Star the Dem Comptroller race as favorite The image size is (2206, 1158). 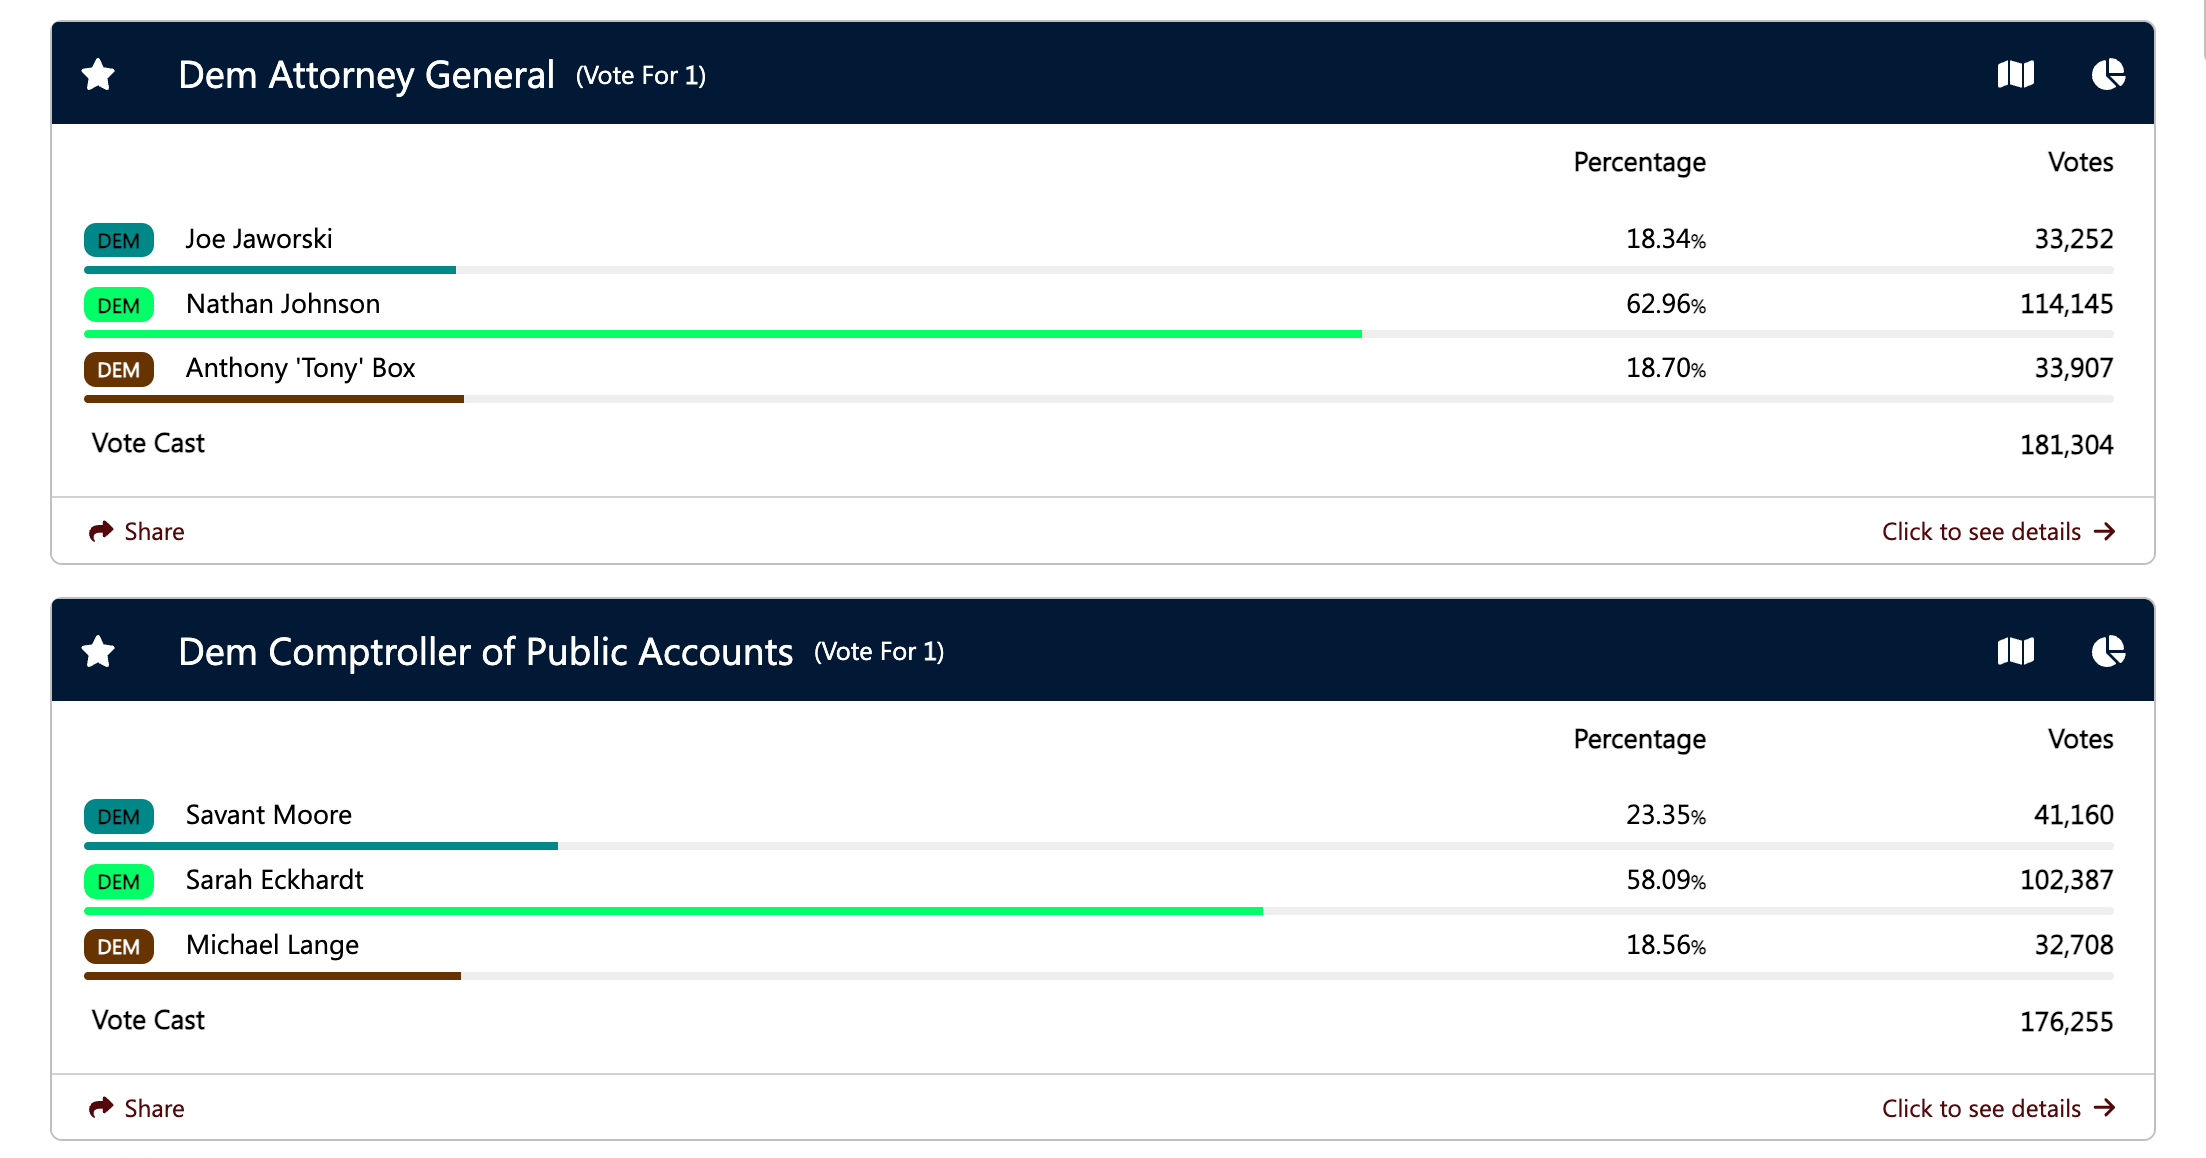pyautogui.click(x=98, y=652)
